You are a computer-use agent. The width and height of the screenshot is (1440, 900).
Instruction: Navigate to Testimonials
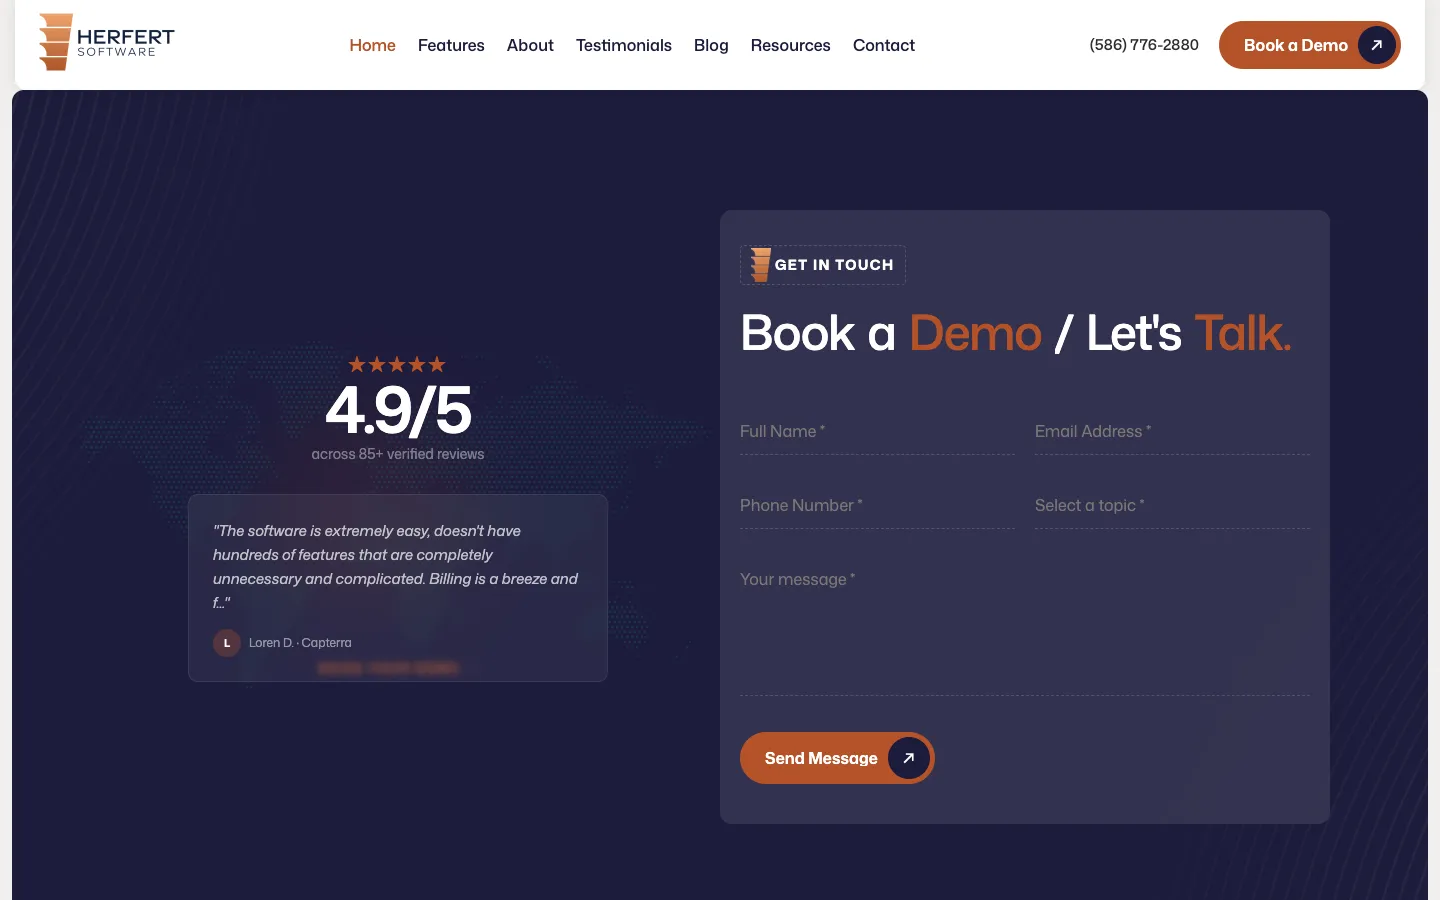(624, 45)
